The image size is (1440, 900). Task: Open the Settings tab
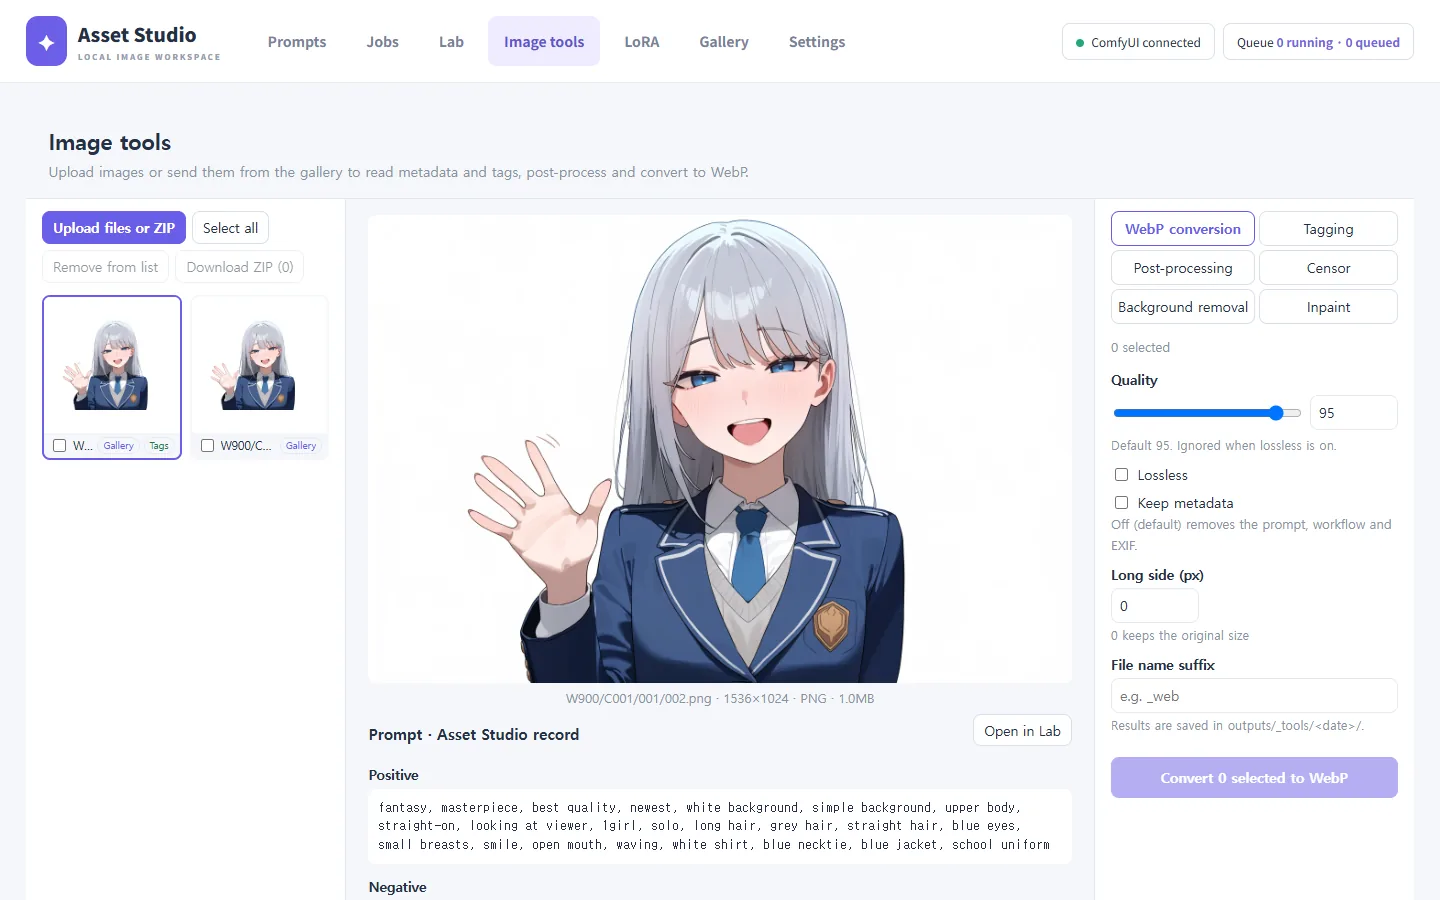pos(817,42)
